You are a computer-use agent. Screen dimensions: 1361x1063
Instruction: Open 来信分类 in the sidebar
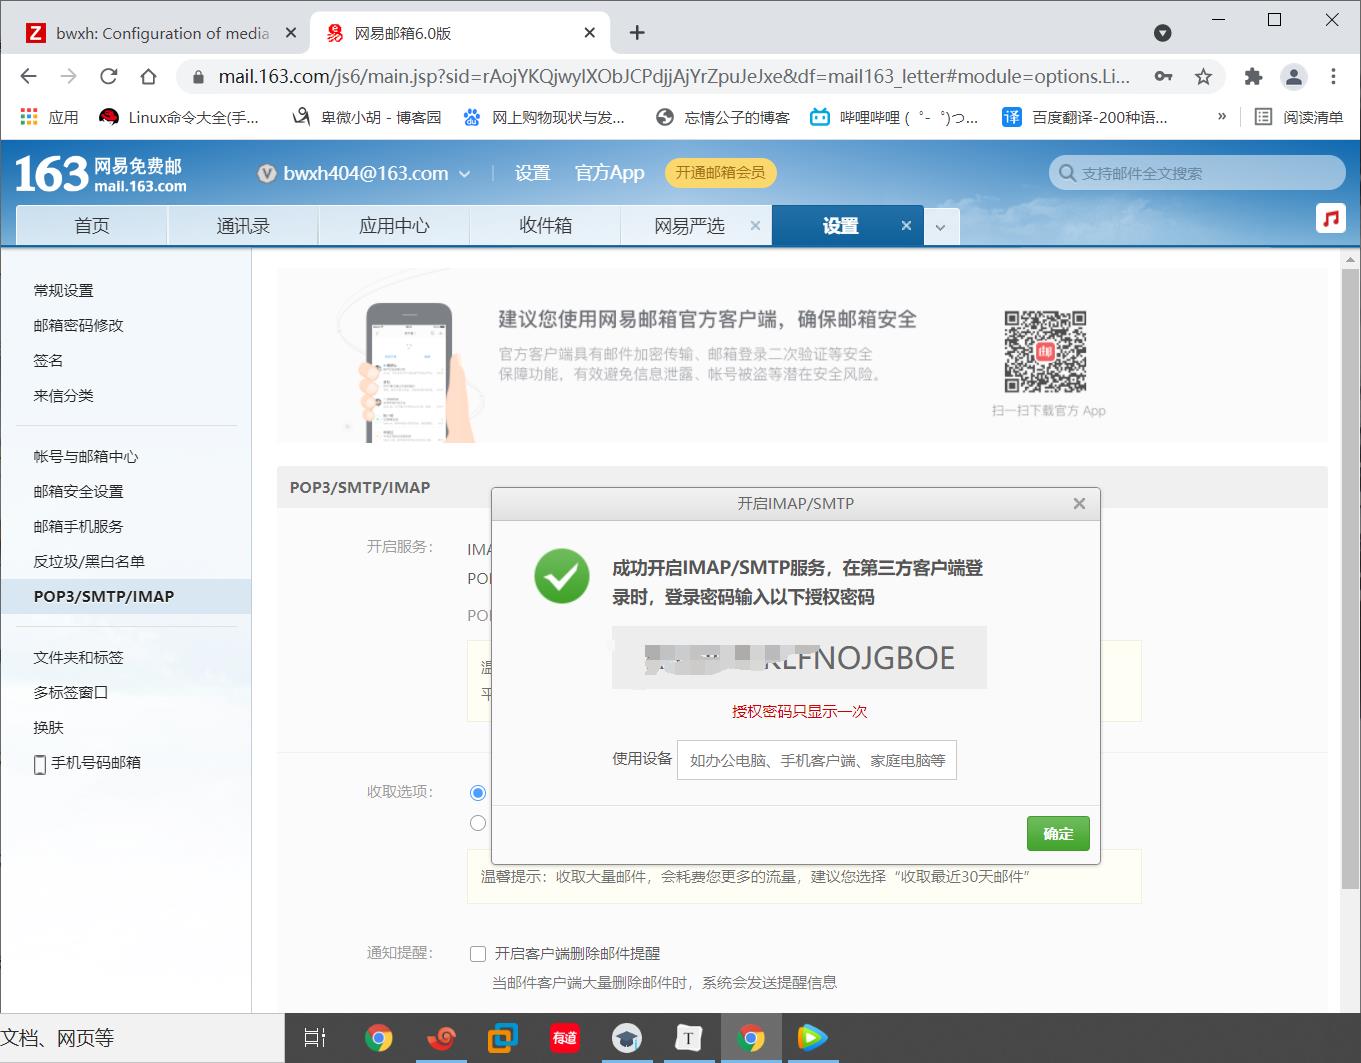pyautogui.click(x=63, y=395)
